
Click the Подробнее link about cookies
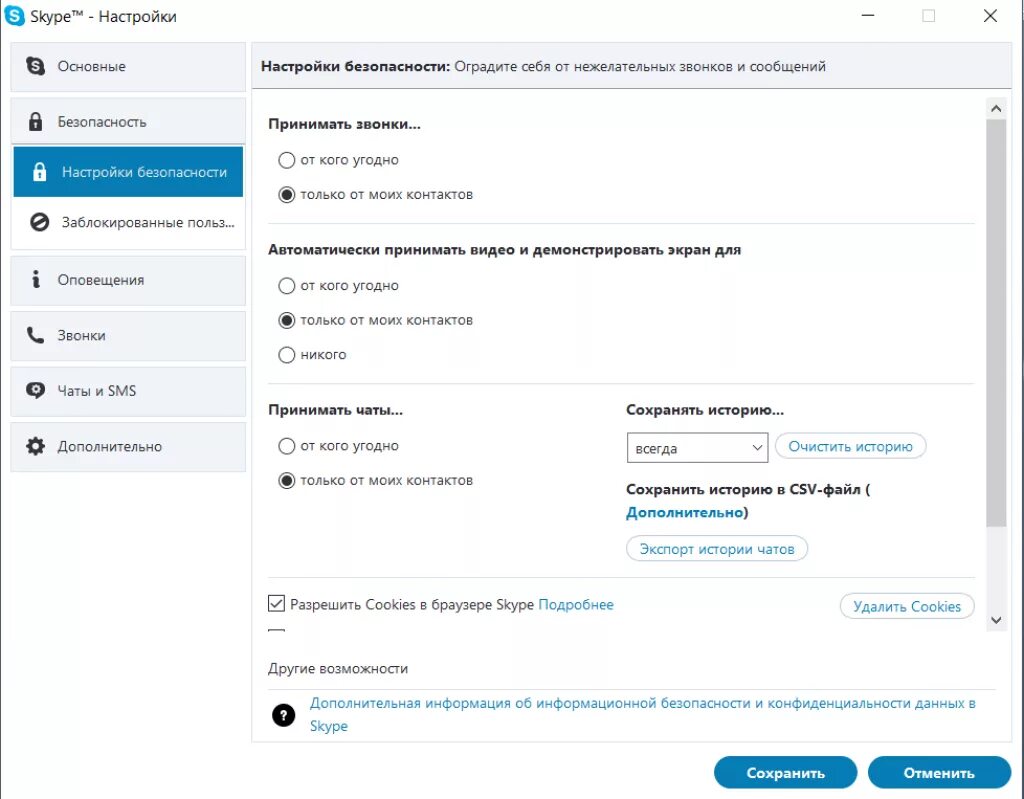pyautogui.click(x=576, y=605)
